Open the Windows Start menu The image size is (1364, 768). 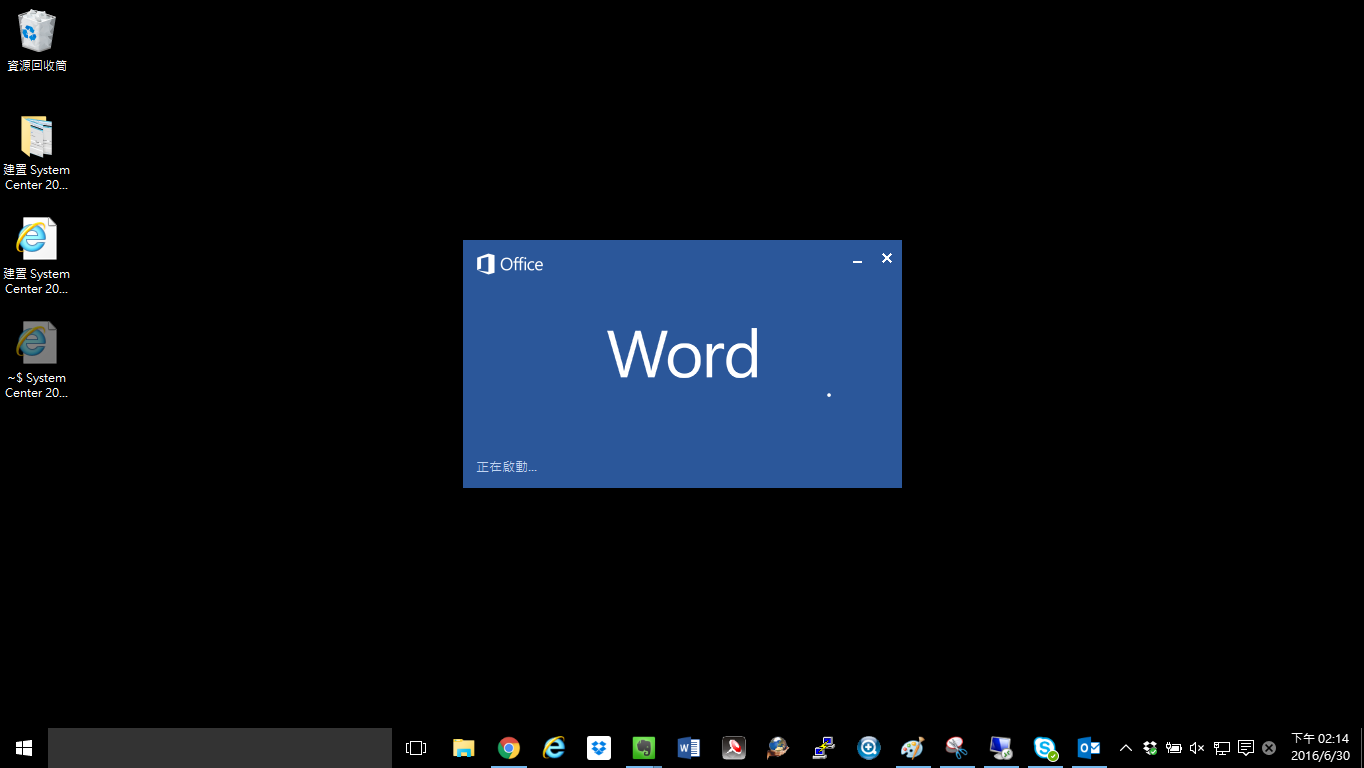[24, 748]
